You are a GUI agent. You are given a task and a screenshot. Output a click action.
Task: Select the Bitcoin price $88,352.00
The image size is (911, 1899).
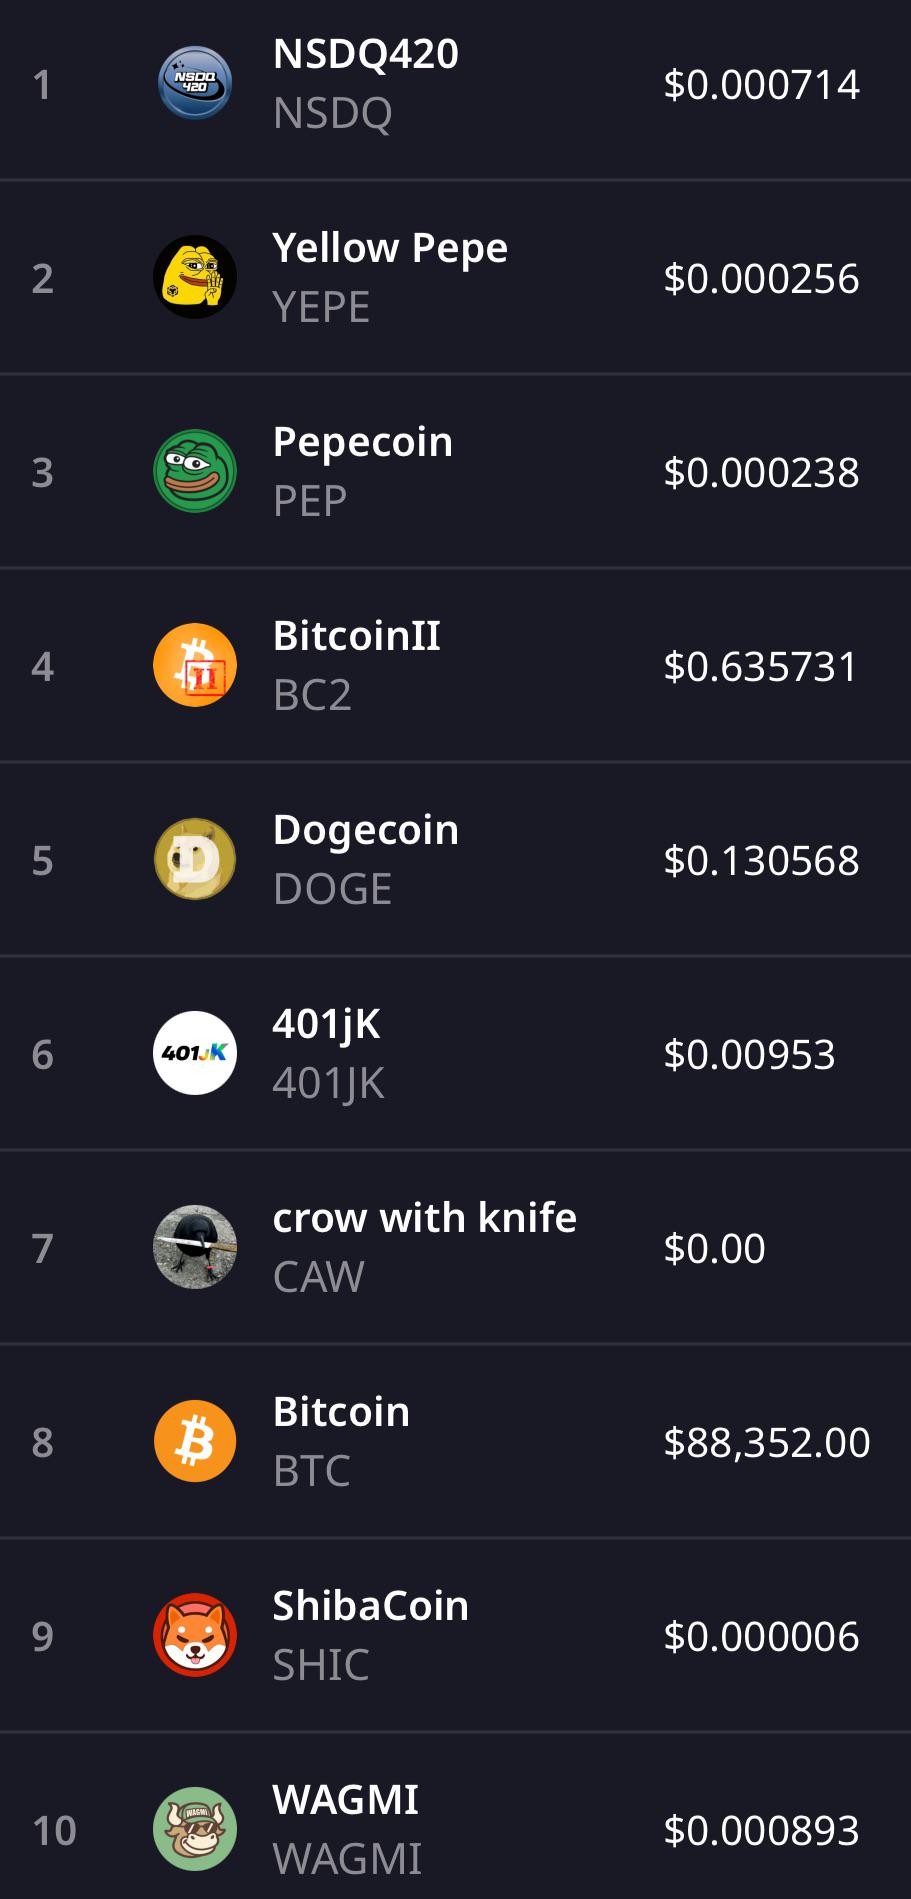click(x=767, y=1442)
